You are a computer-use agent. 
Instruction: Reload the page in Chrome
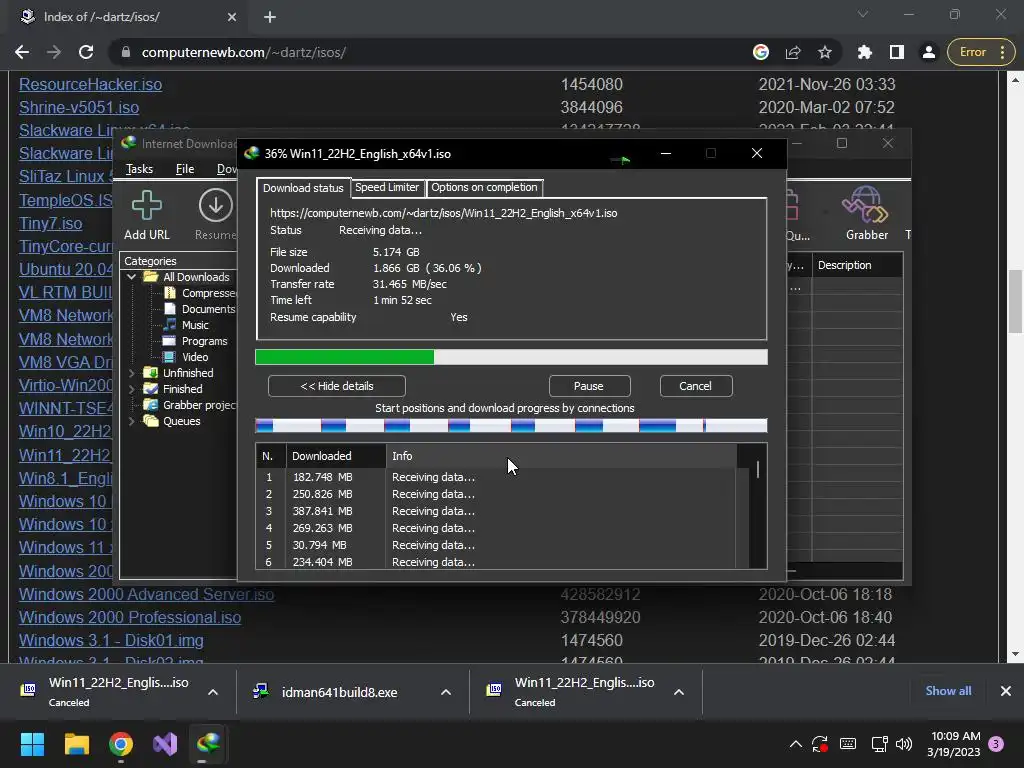coord(86,52)
